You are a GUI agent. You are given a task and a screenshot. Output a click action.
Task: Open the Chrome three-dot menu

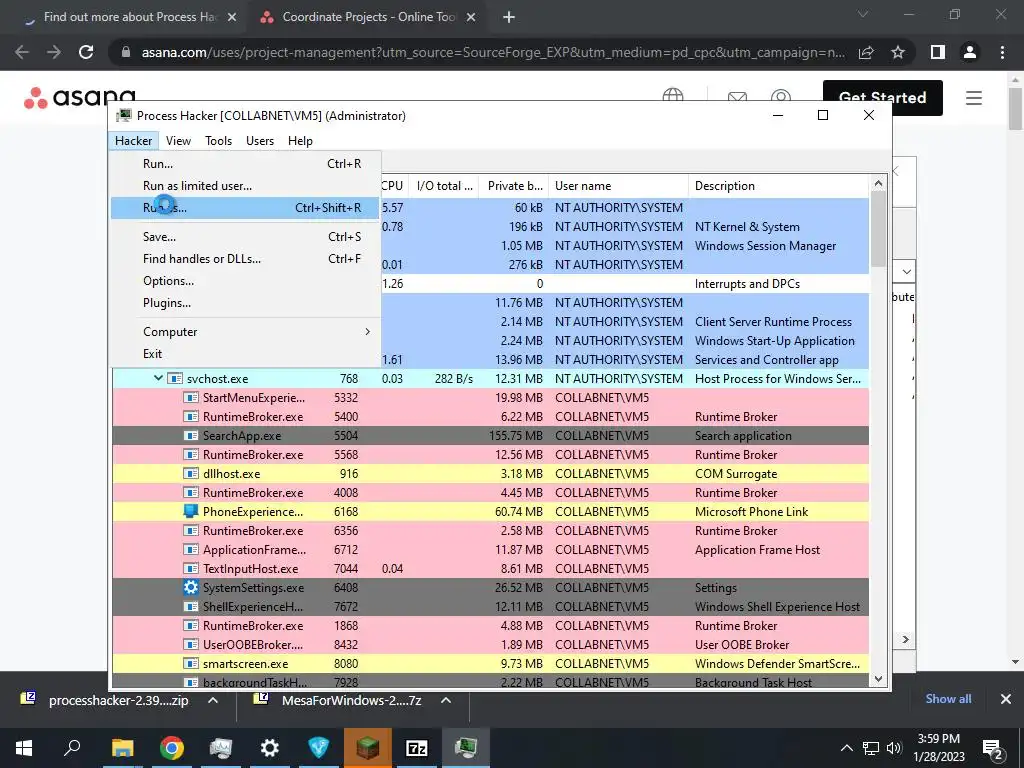[x=1002, y=52]
